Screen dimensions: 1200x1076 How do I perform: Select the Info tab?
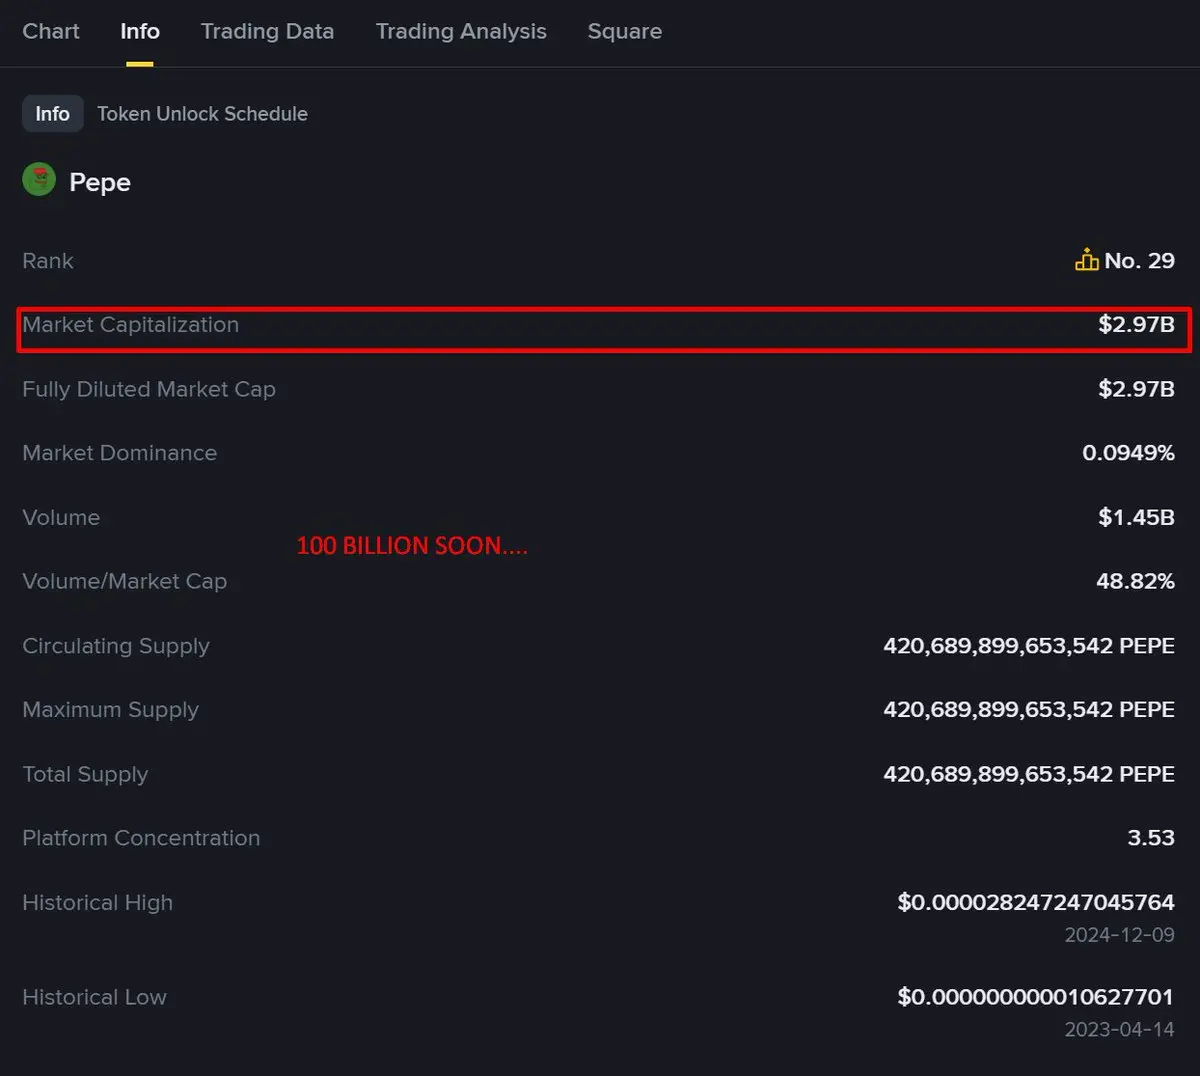[x=140, y=31]
